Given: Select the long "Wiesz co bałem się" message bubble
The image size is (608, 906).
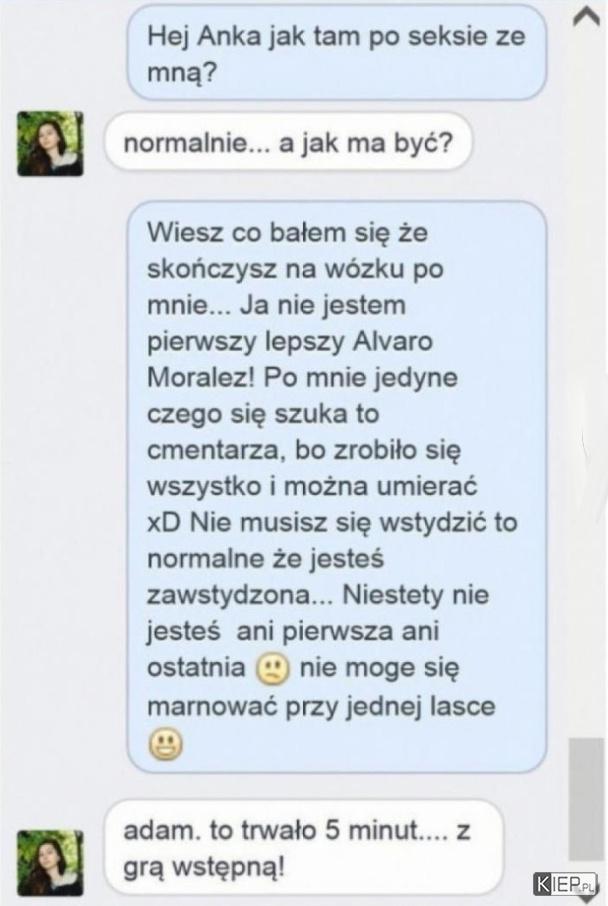Looking at the screenshot, I should tap(337, 487).
